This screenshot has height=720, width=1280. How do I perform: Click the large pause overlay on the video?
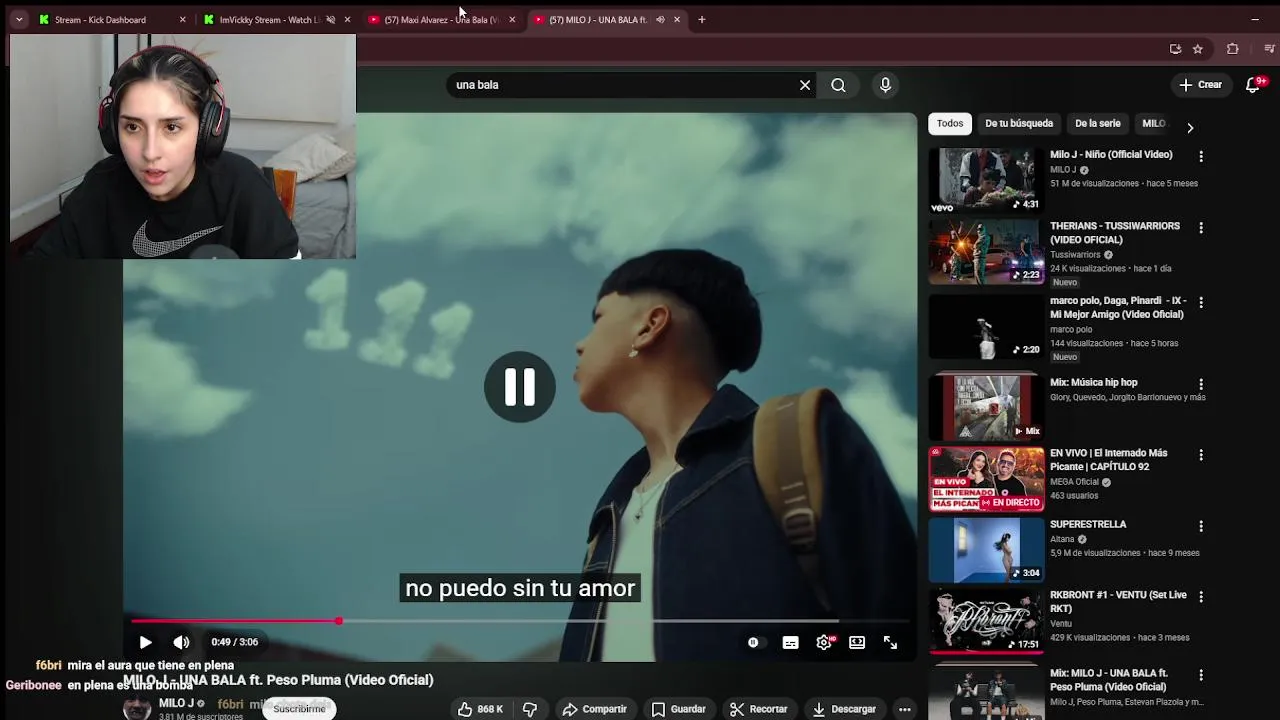coord(520,387)
